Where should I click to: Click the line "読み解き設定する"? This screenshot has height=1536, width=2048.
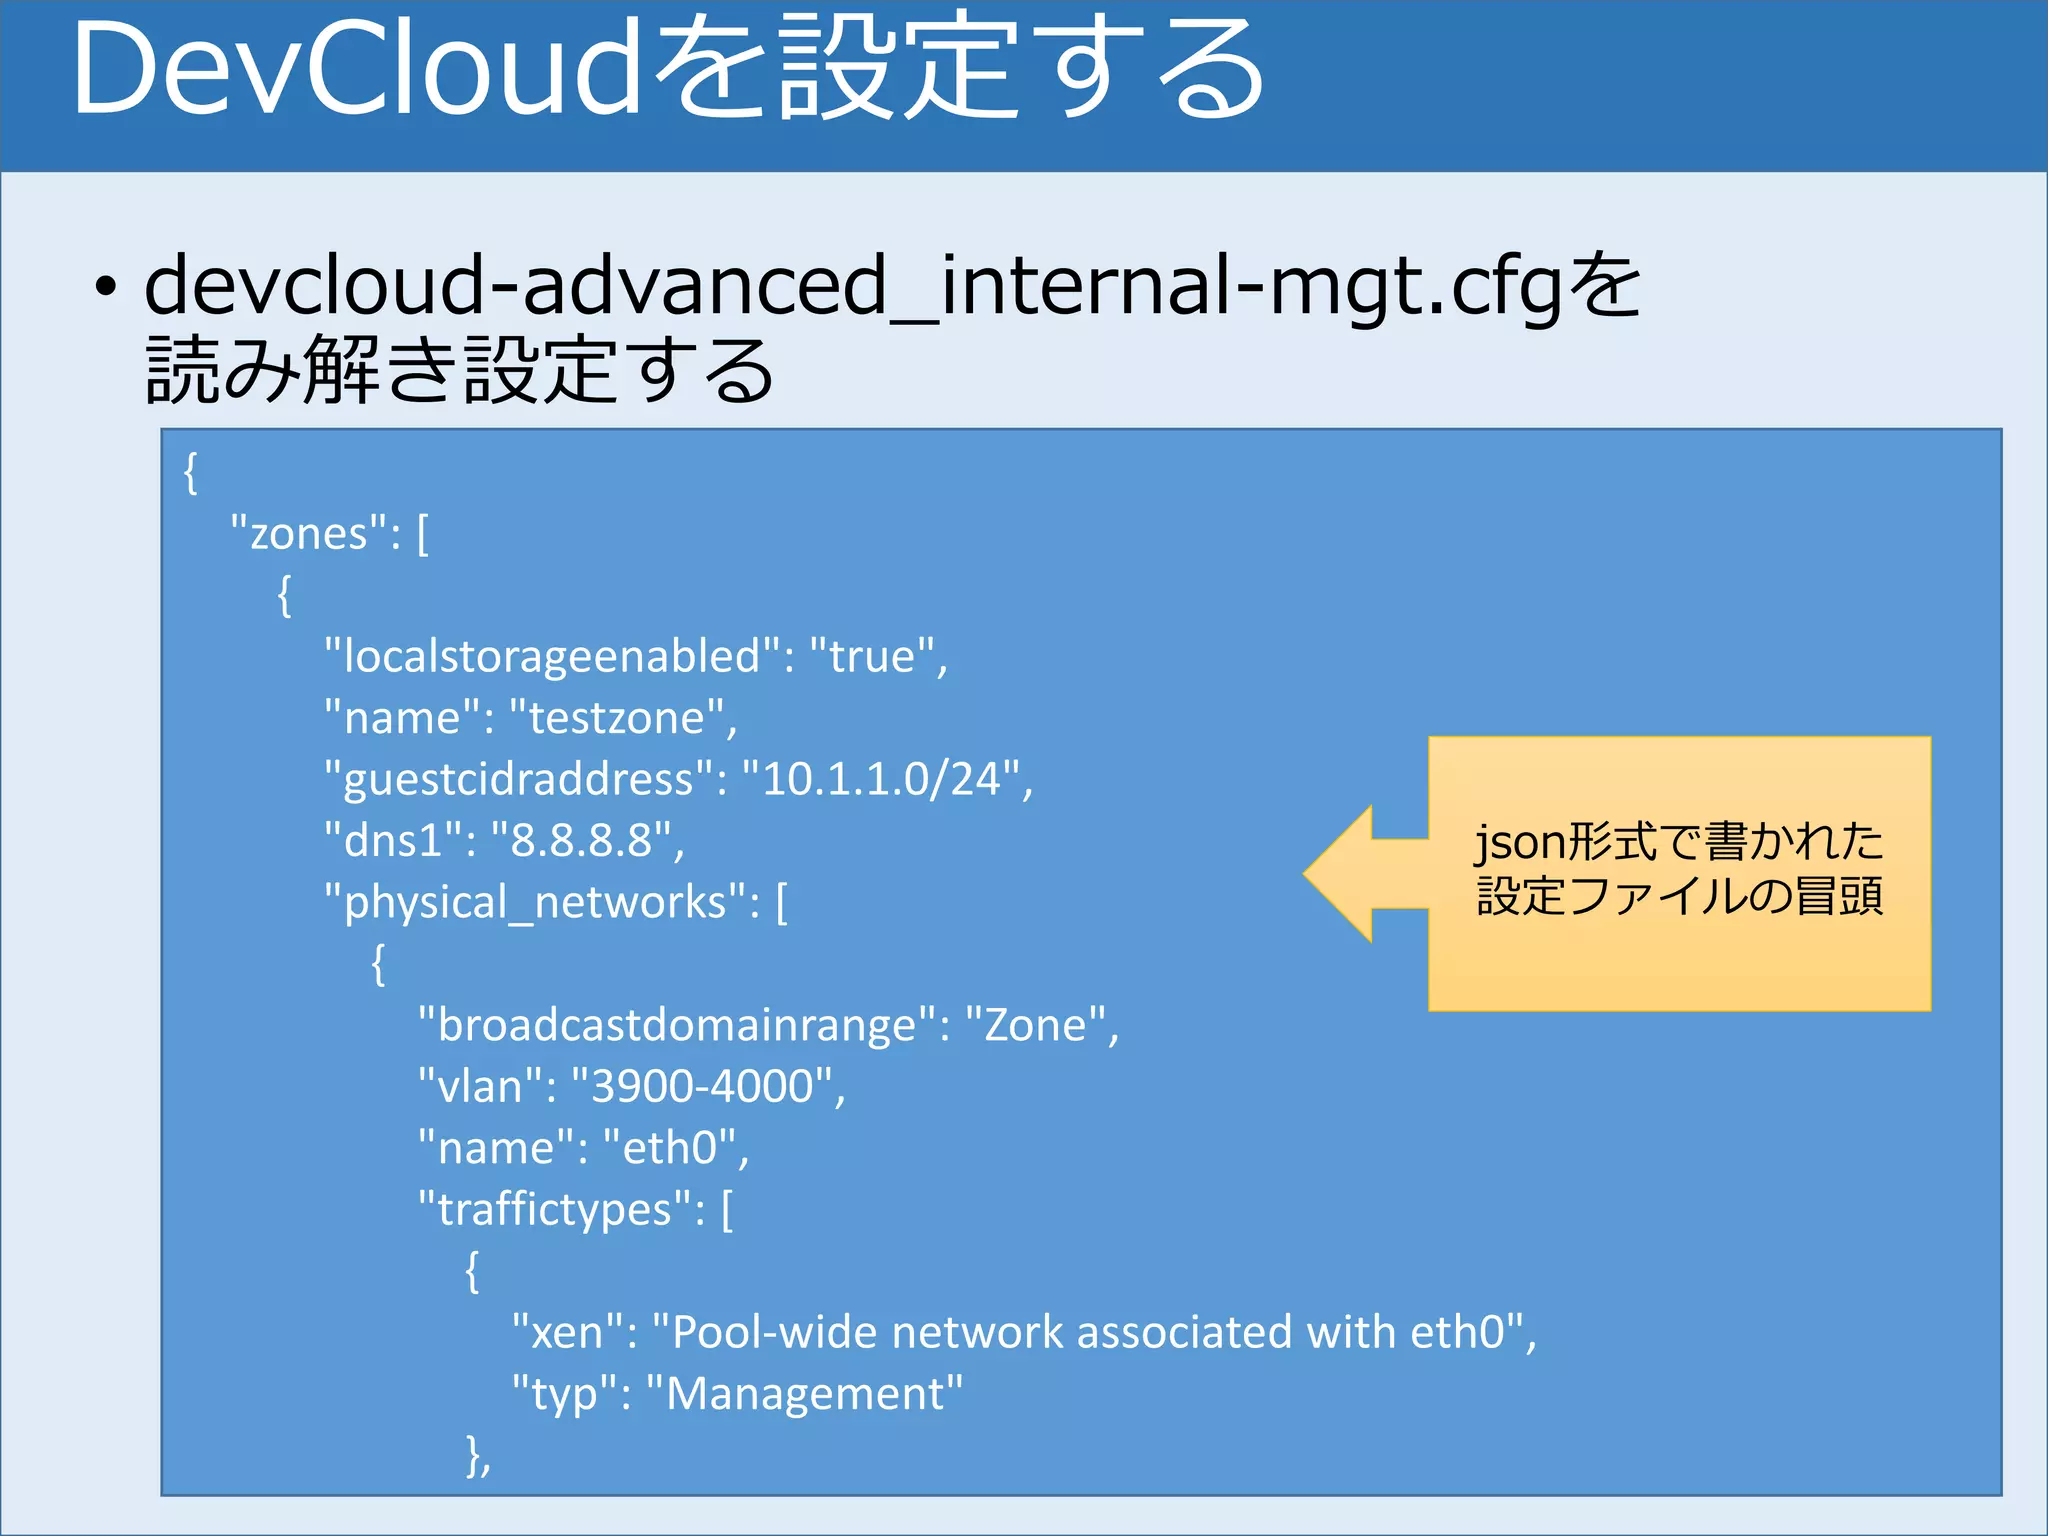click(460, 369)
